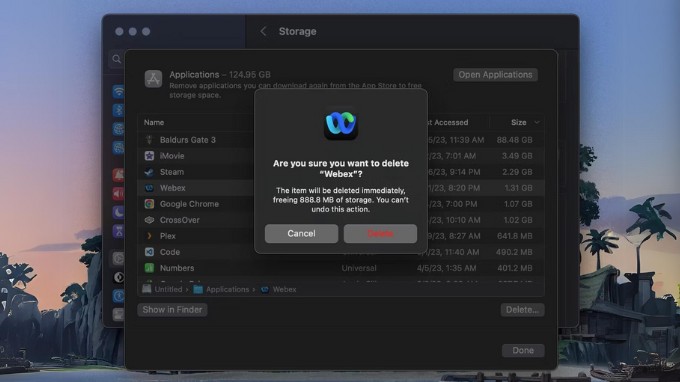Open Applications folder button

tap(495, 75)
